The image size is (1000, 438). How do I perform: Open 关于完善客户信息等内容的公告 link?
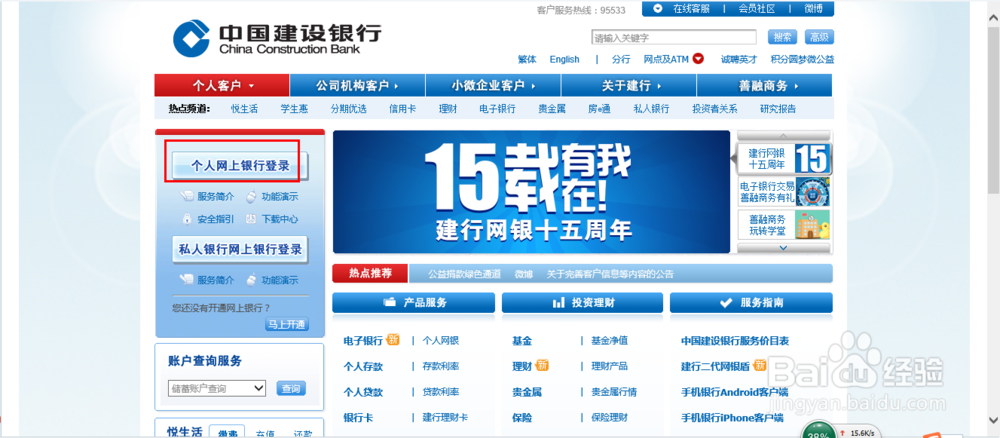[610, 274]
